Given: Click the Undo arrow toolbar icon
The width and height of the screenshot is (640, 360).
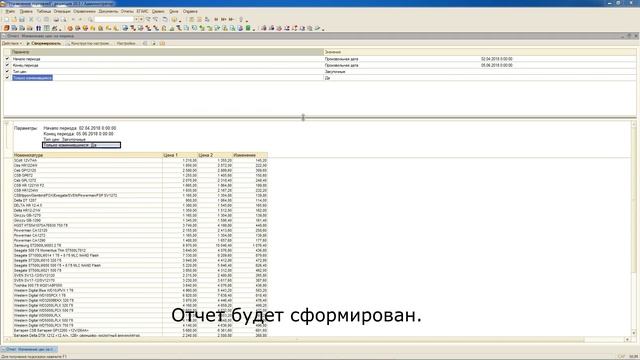Looking at the screenshot, I should click(x=73, y=20).
